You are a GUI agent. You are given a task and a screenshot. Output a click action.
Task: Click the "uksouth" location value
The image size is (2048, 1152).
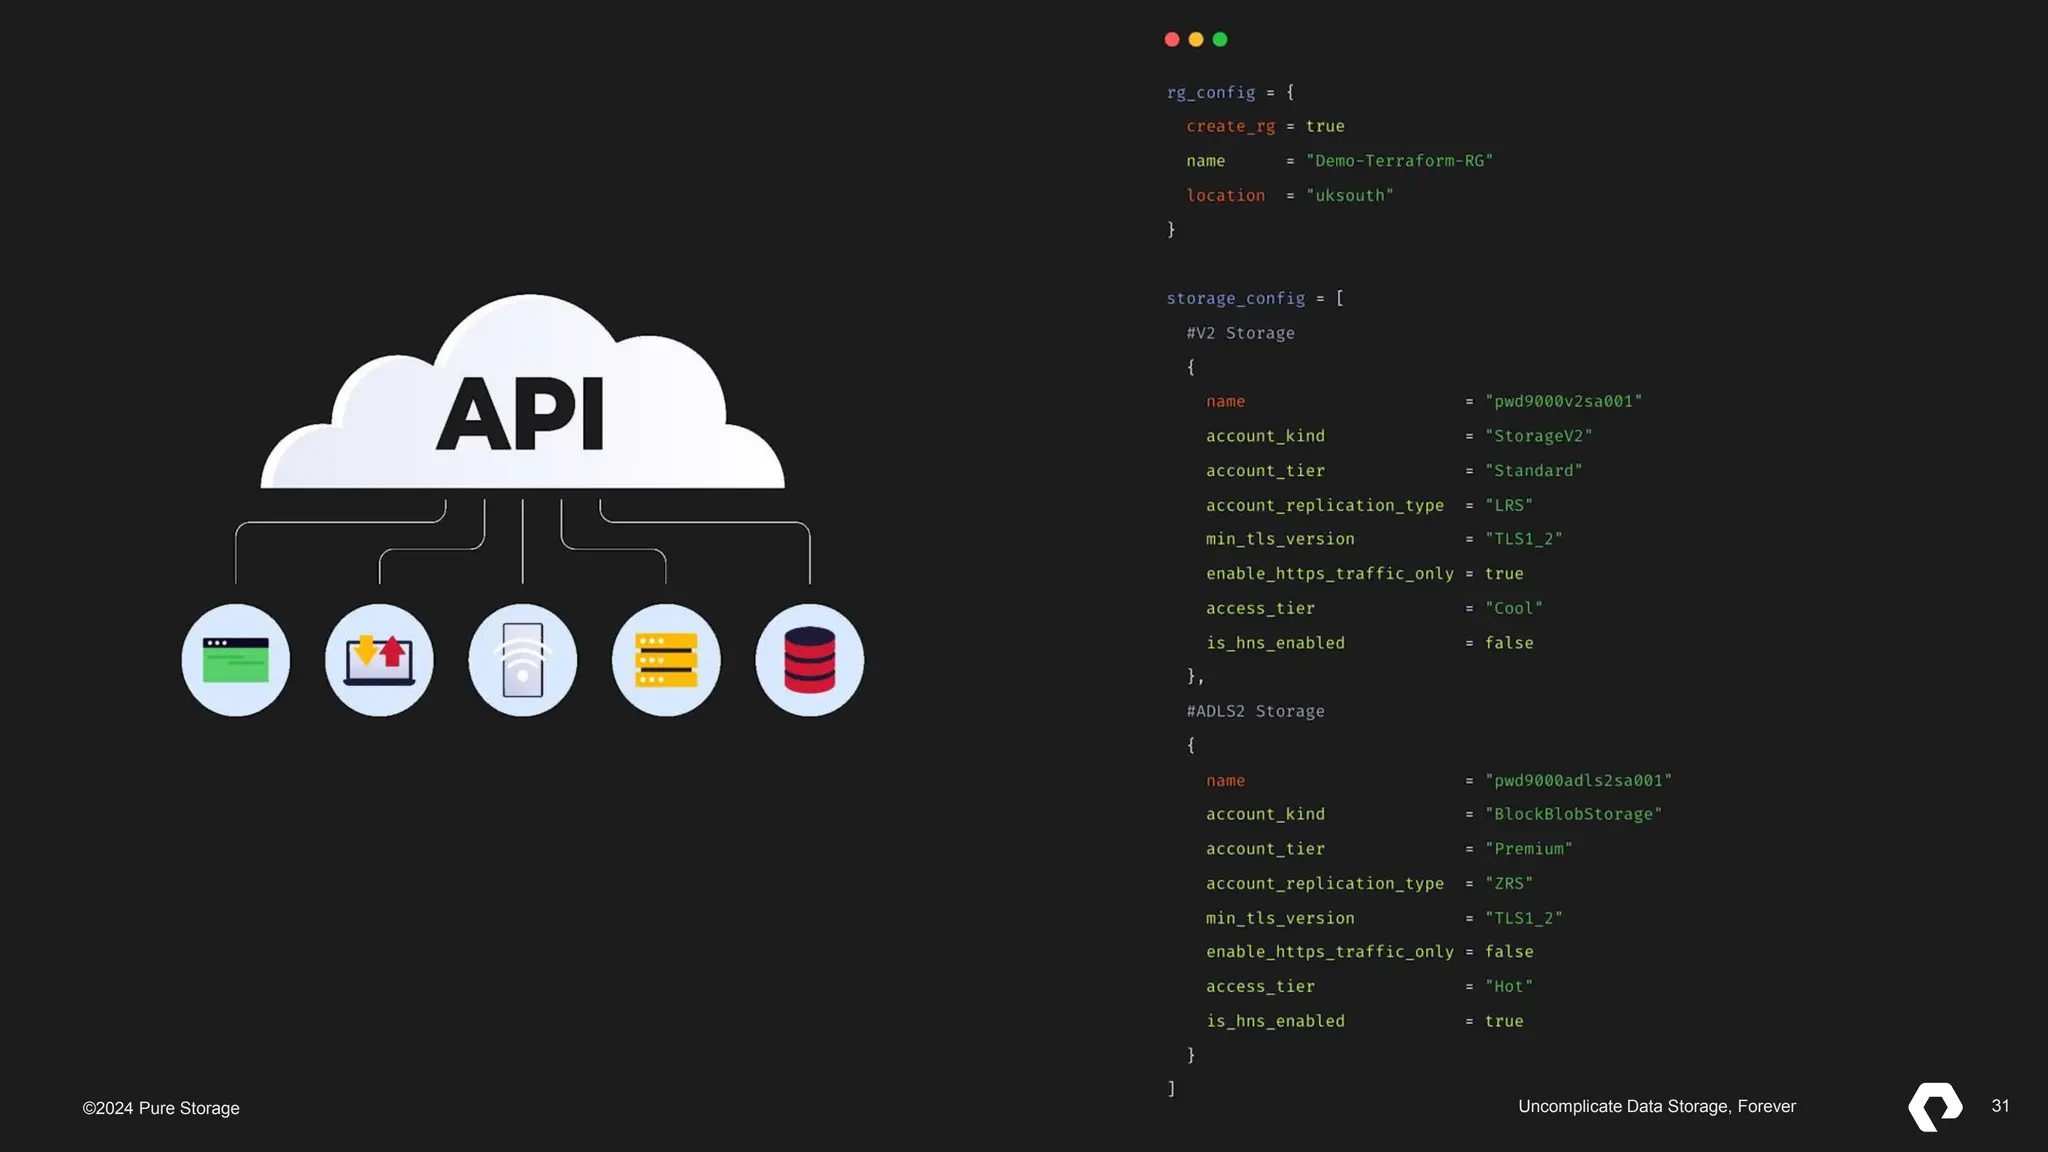(1349, 196)
